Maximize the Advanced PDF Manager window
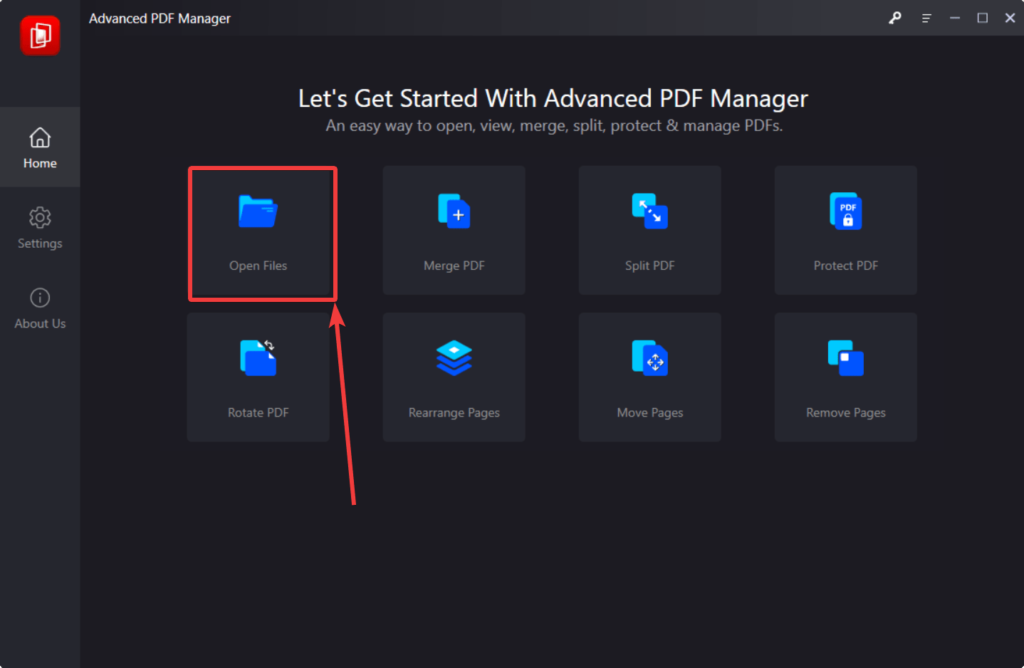This screenshot has height=668, width=1024. [982, 18]
